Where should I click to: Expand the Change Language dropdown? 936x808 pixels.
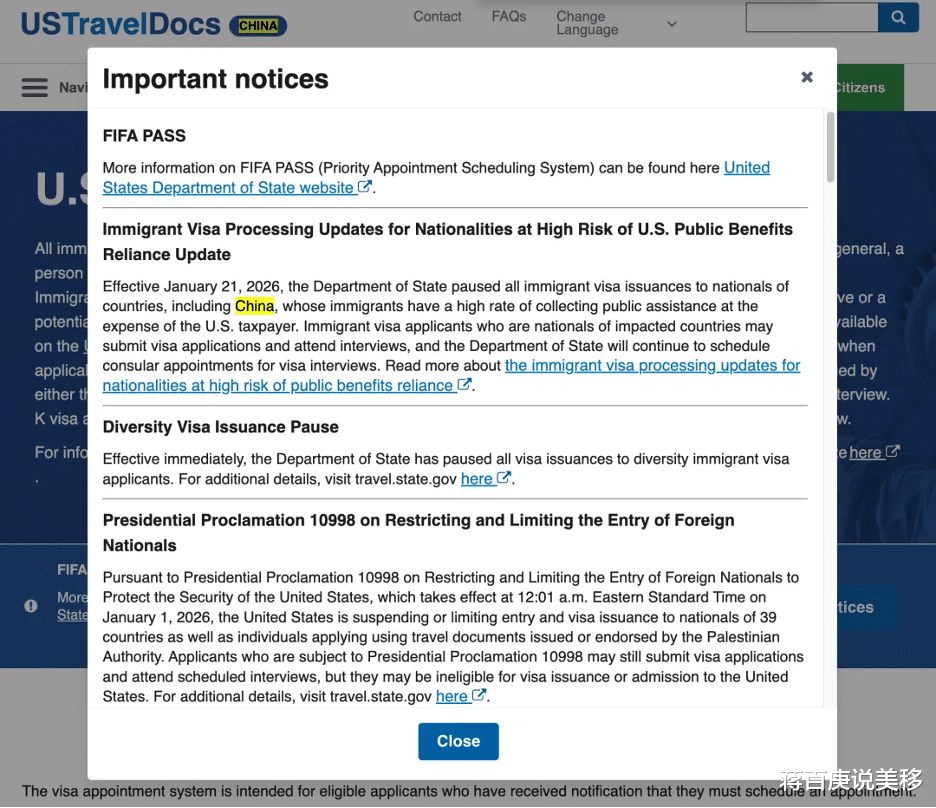(616, 23)
